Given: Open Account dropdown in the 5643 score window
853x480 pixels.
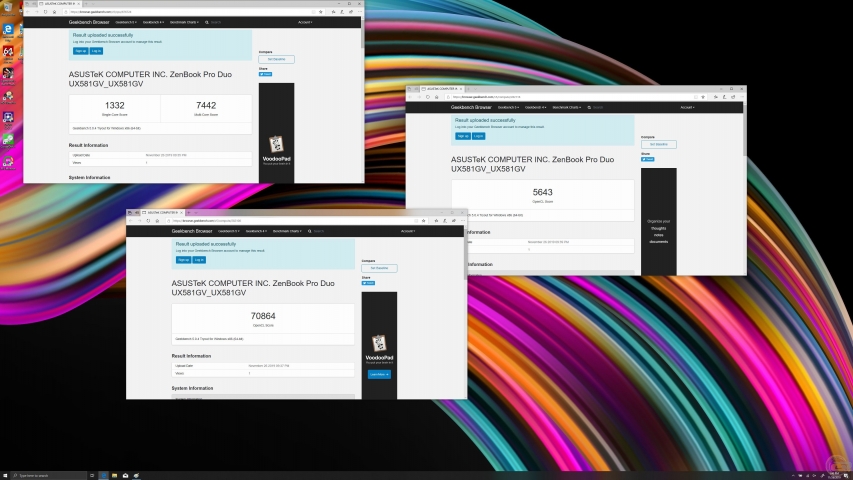Looking at the screenshot, I should tap(688, 107).
